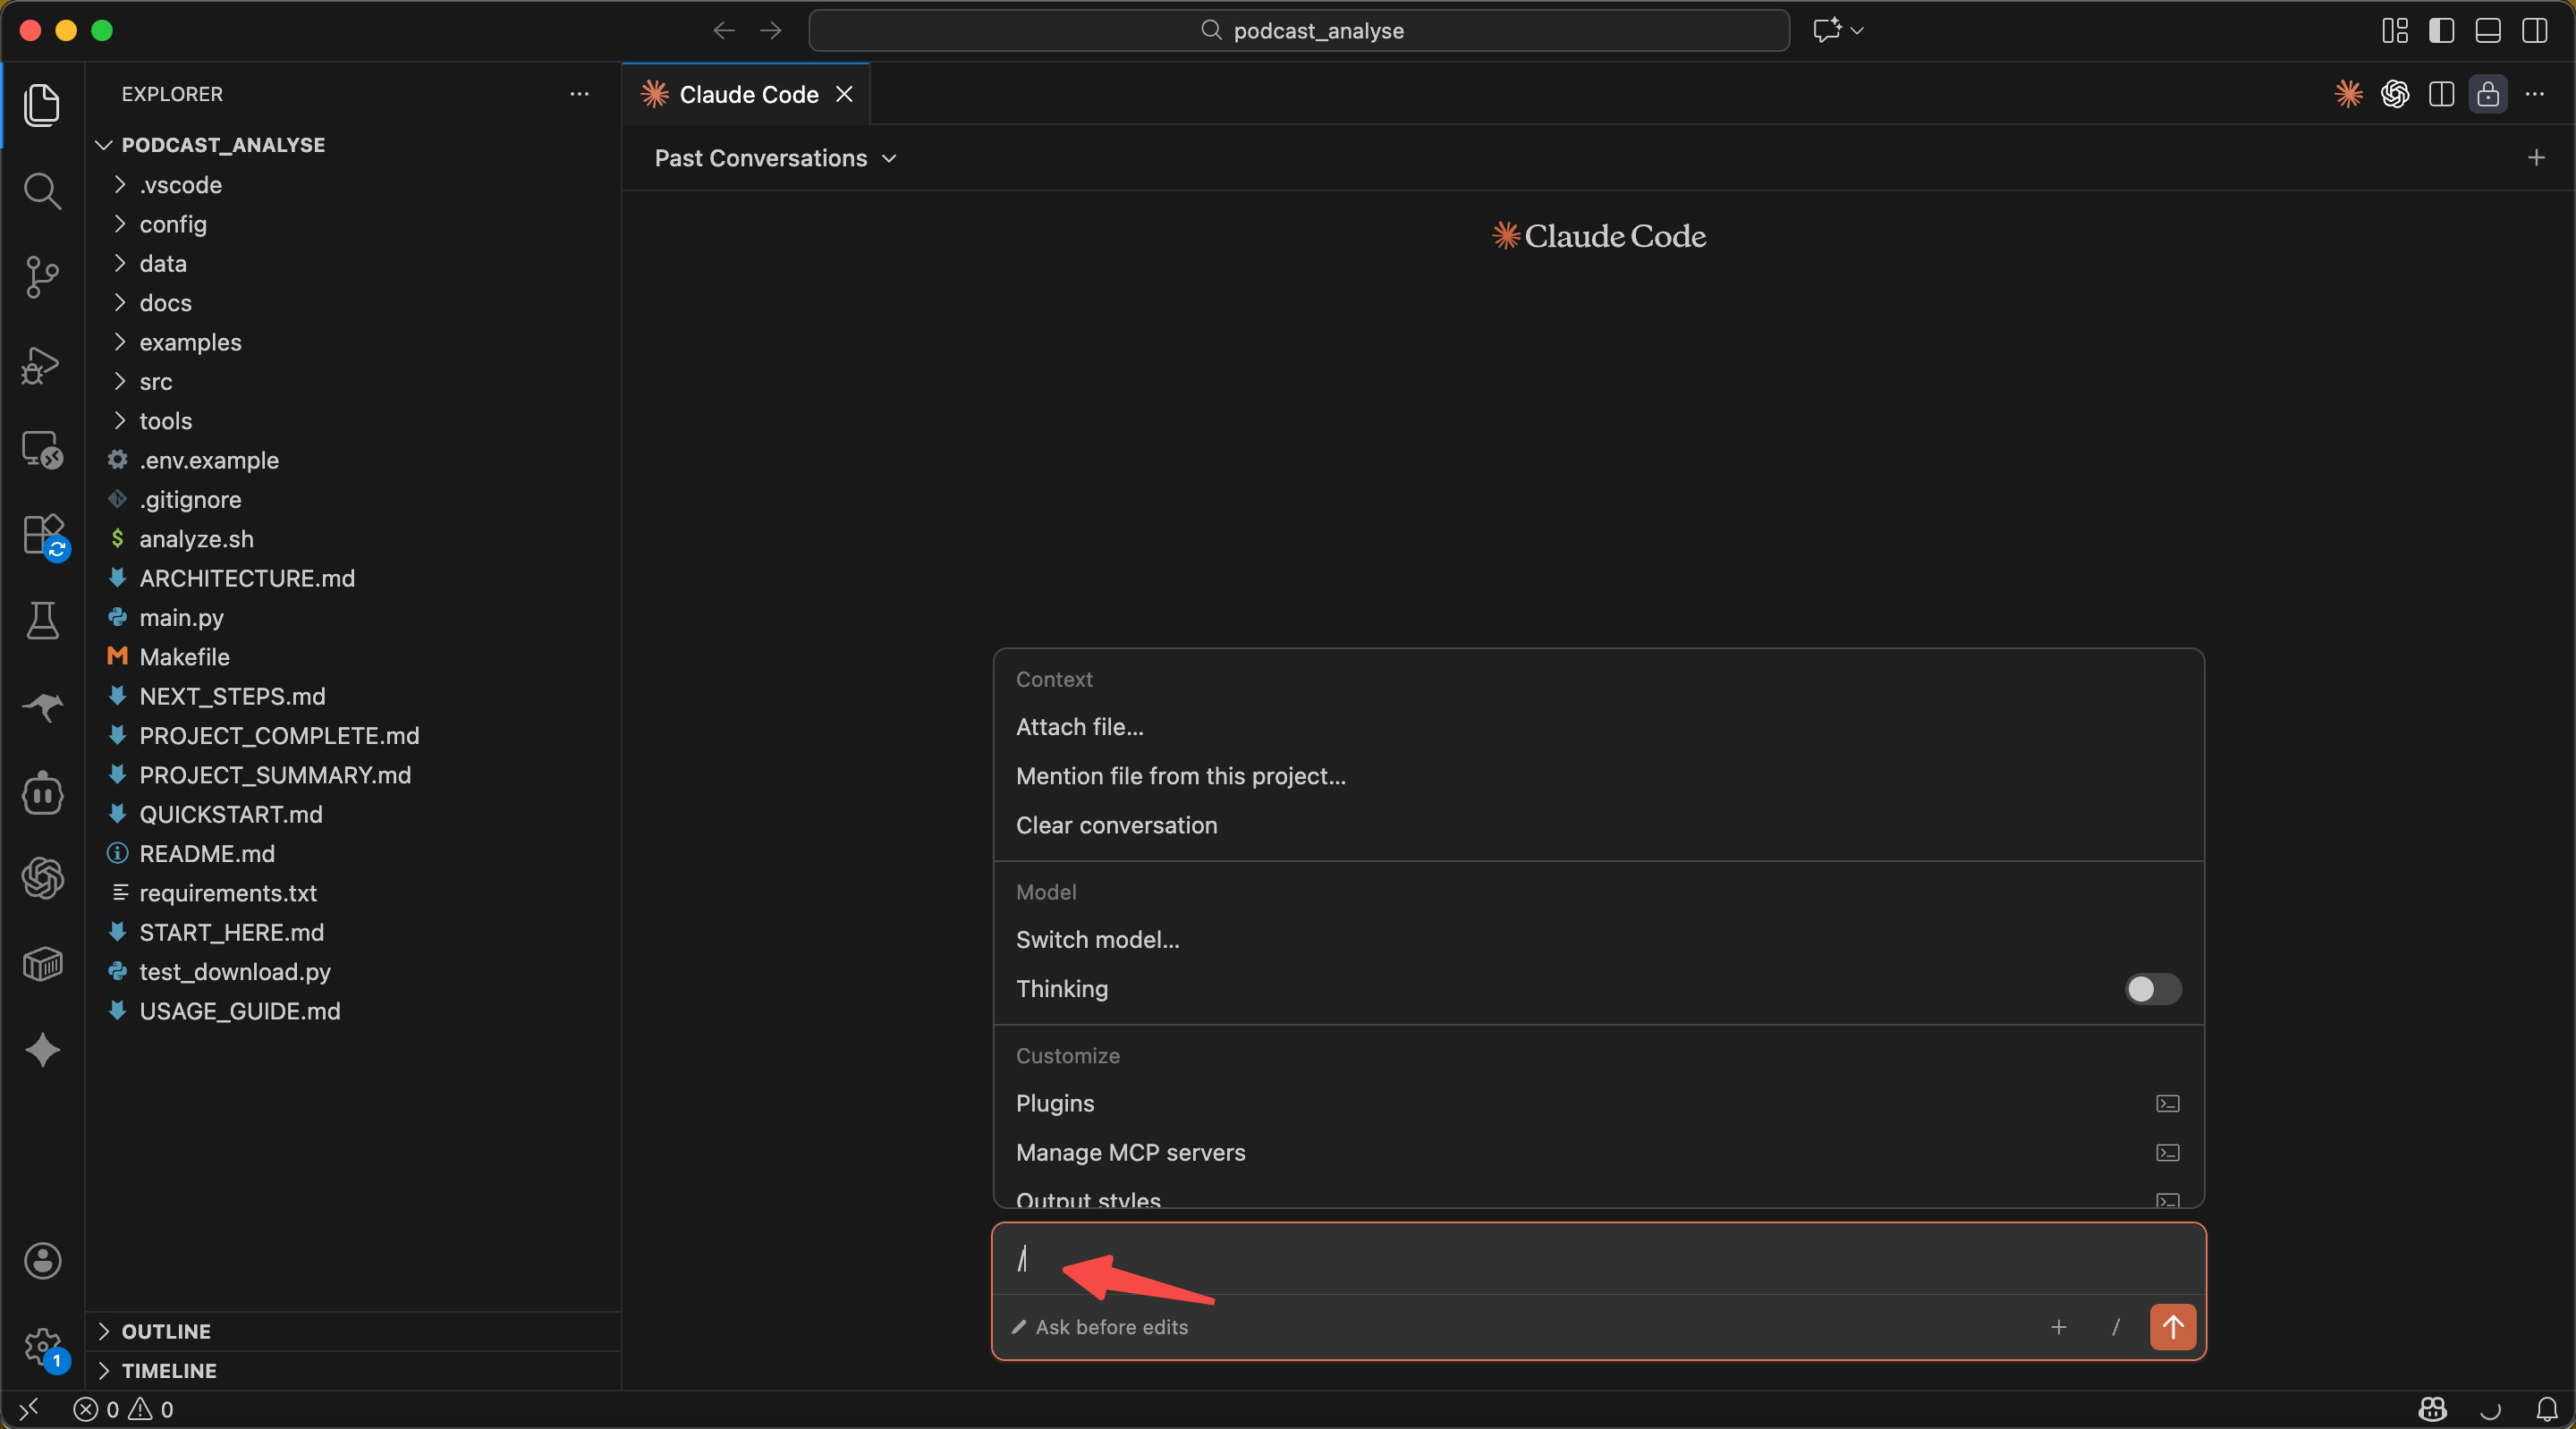Image resolution: width=2576 pixels, height=1429 pixels.
Task: Click the lock icon in editor toolbar
Action: pos(2488,94)
